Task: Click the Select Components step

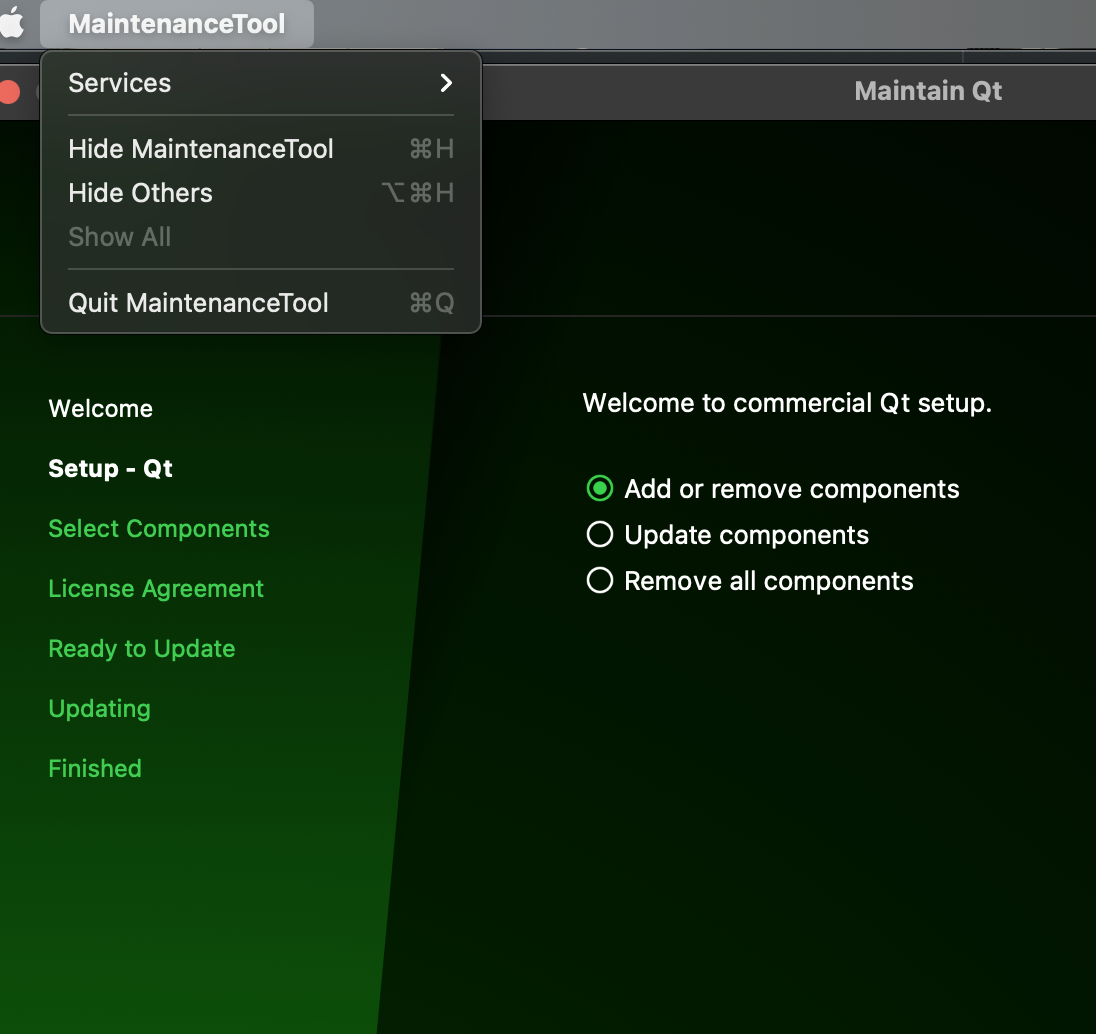Action: [159, 529]
